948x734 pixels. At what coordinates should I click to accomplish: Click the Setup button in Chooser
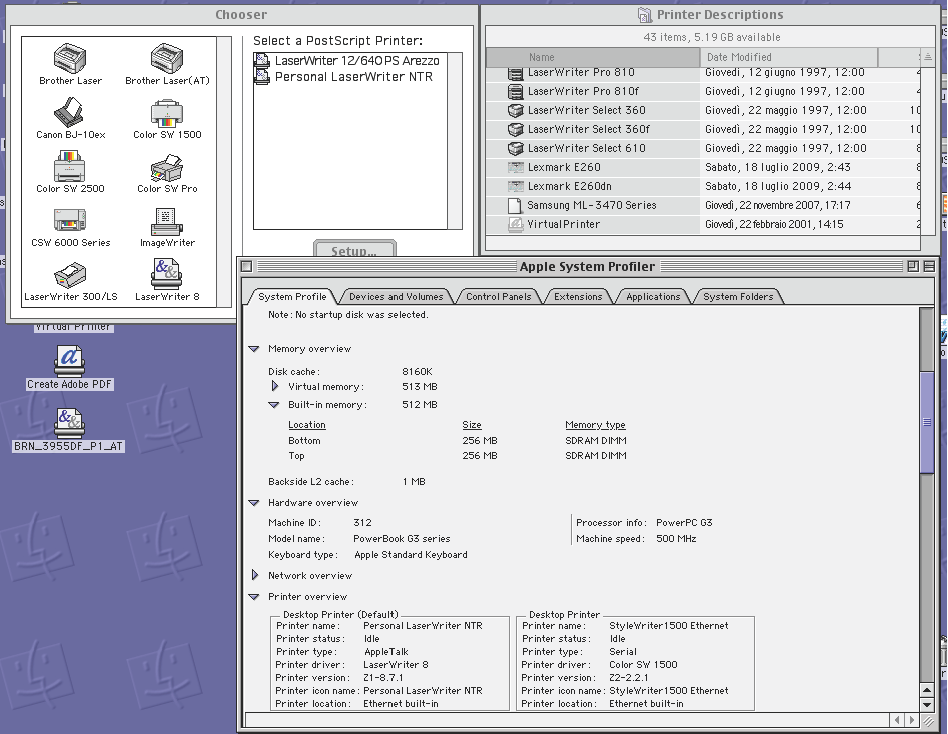(x=355, y=249)
